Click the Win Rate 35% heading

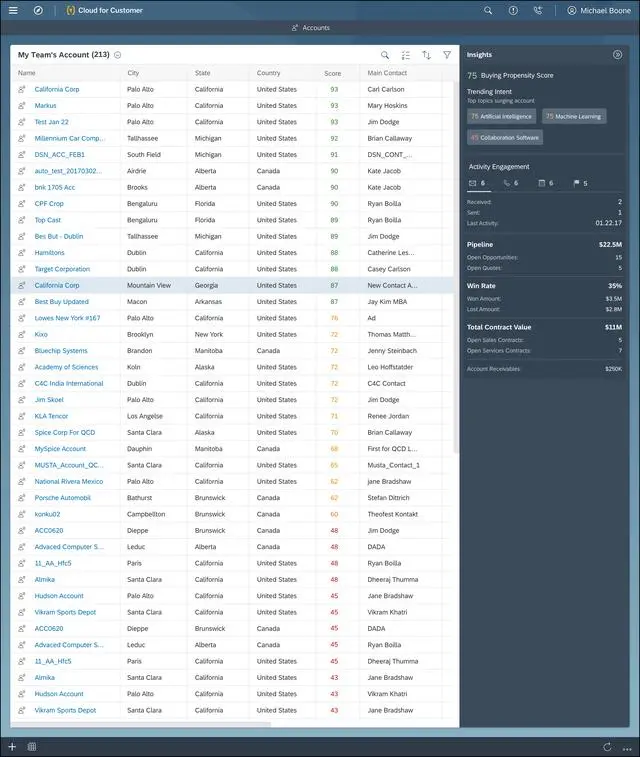pos(544,286)
